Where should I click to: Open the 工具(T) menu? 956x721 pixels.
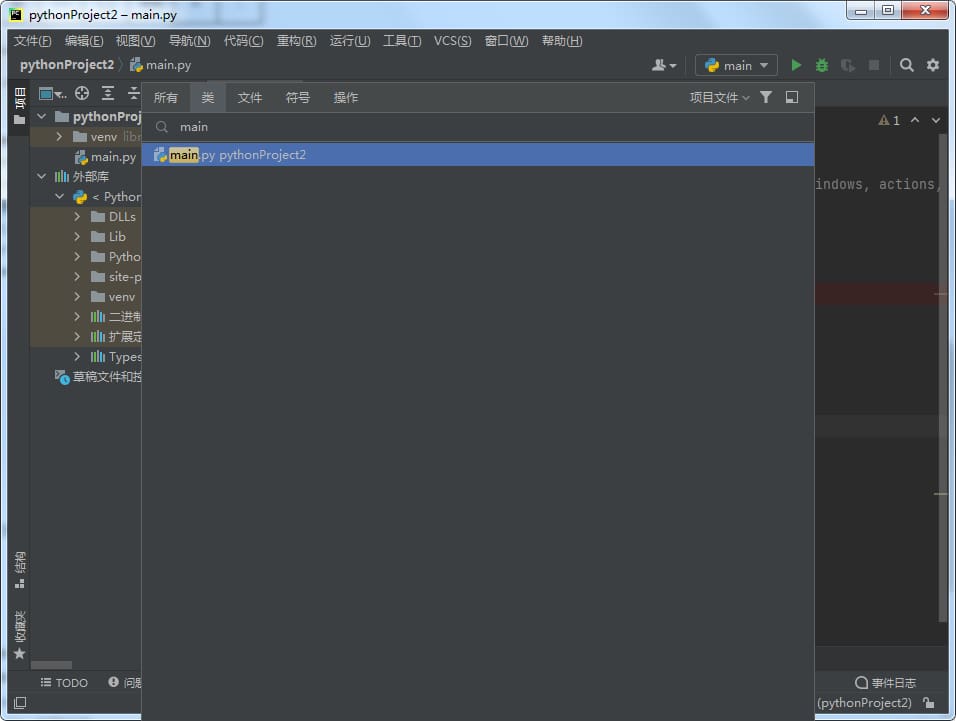point(402,41)
